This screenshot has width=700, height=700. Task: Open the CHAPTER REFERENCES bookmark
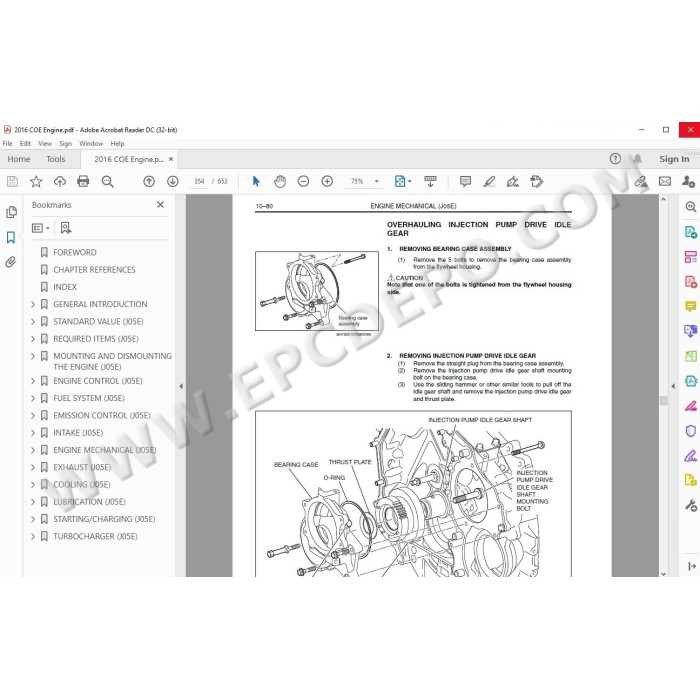point(94,270)
